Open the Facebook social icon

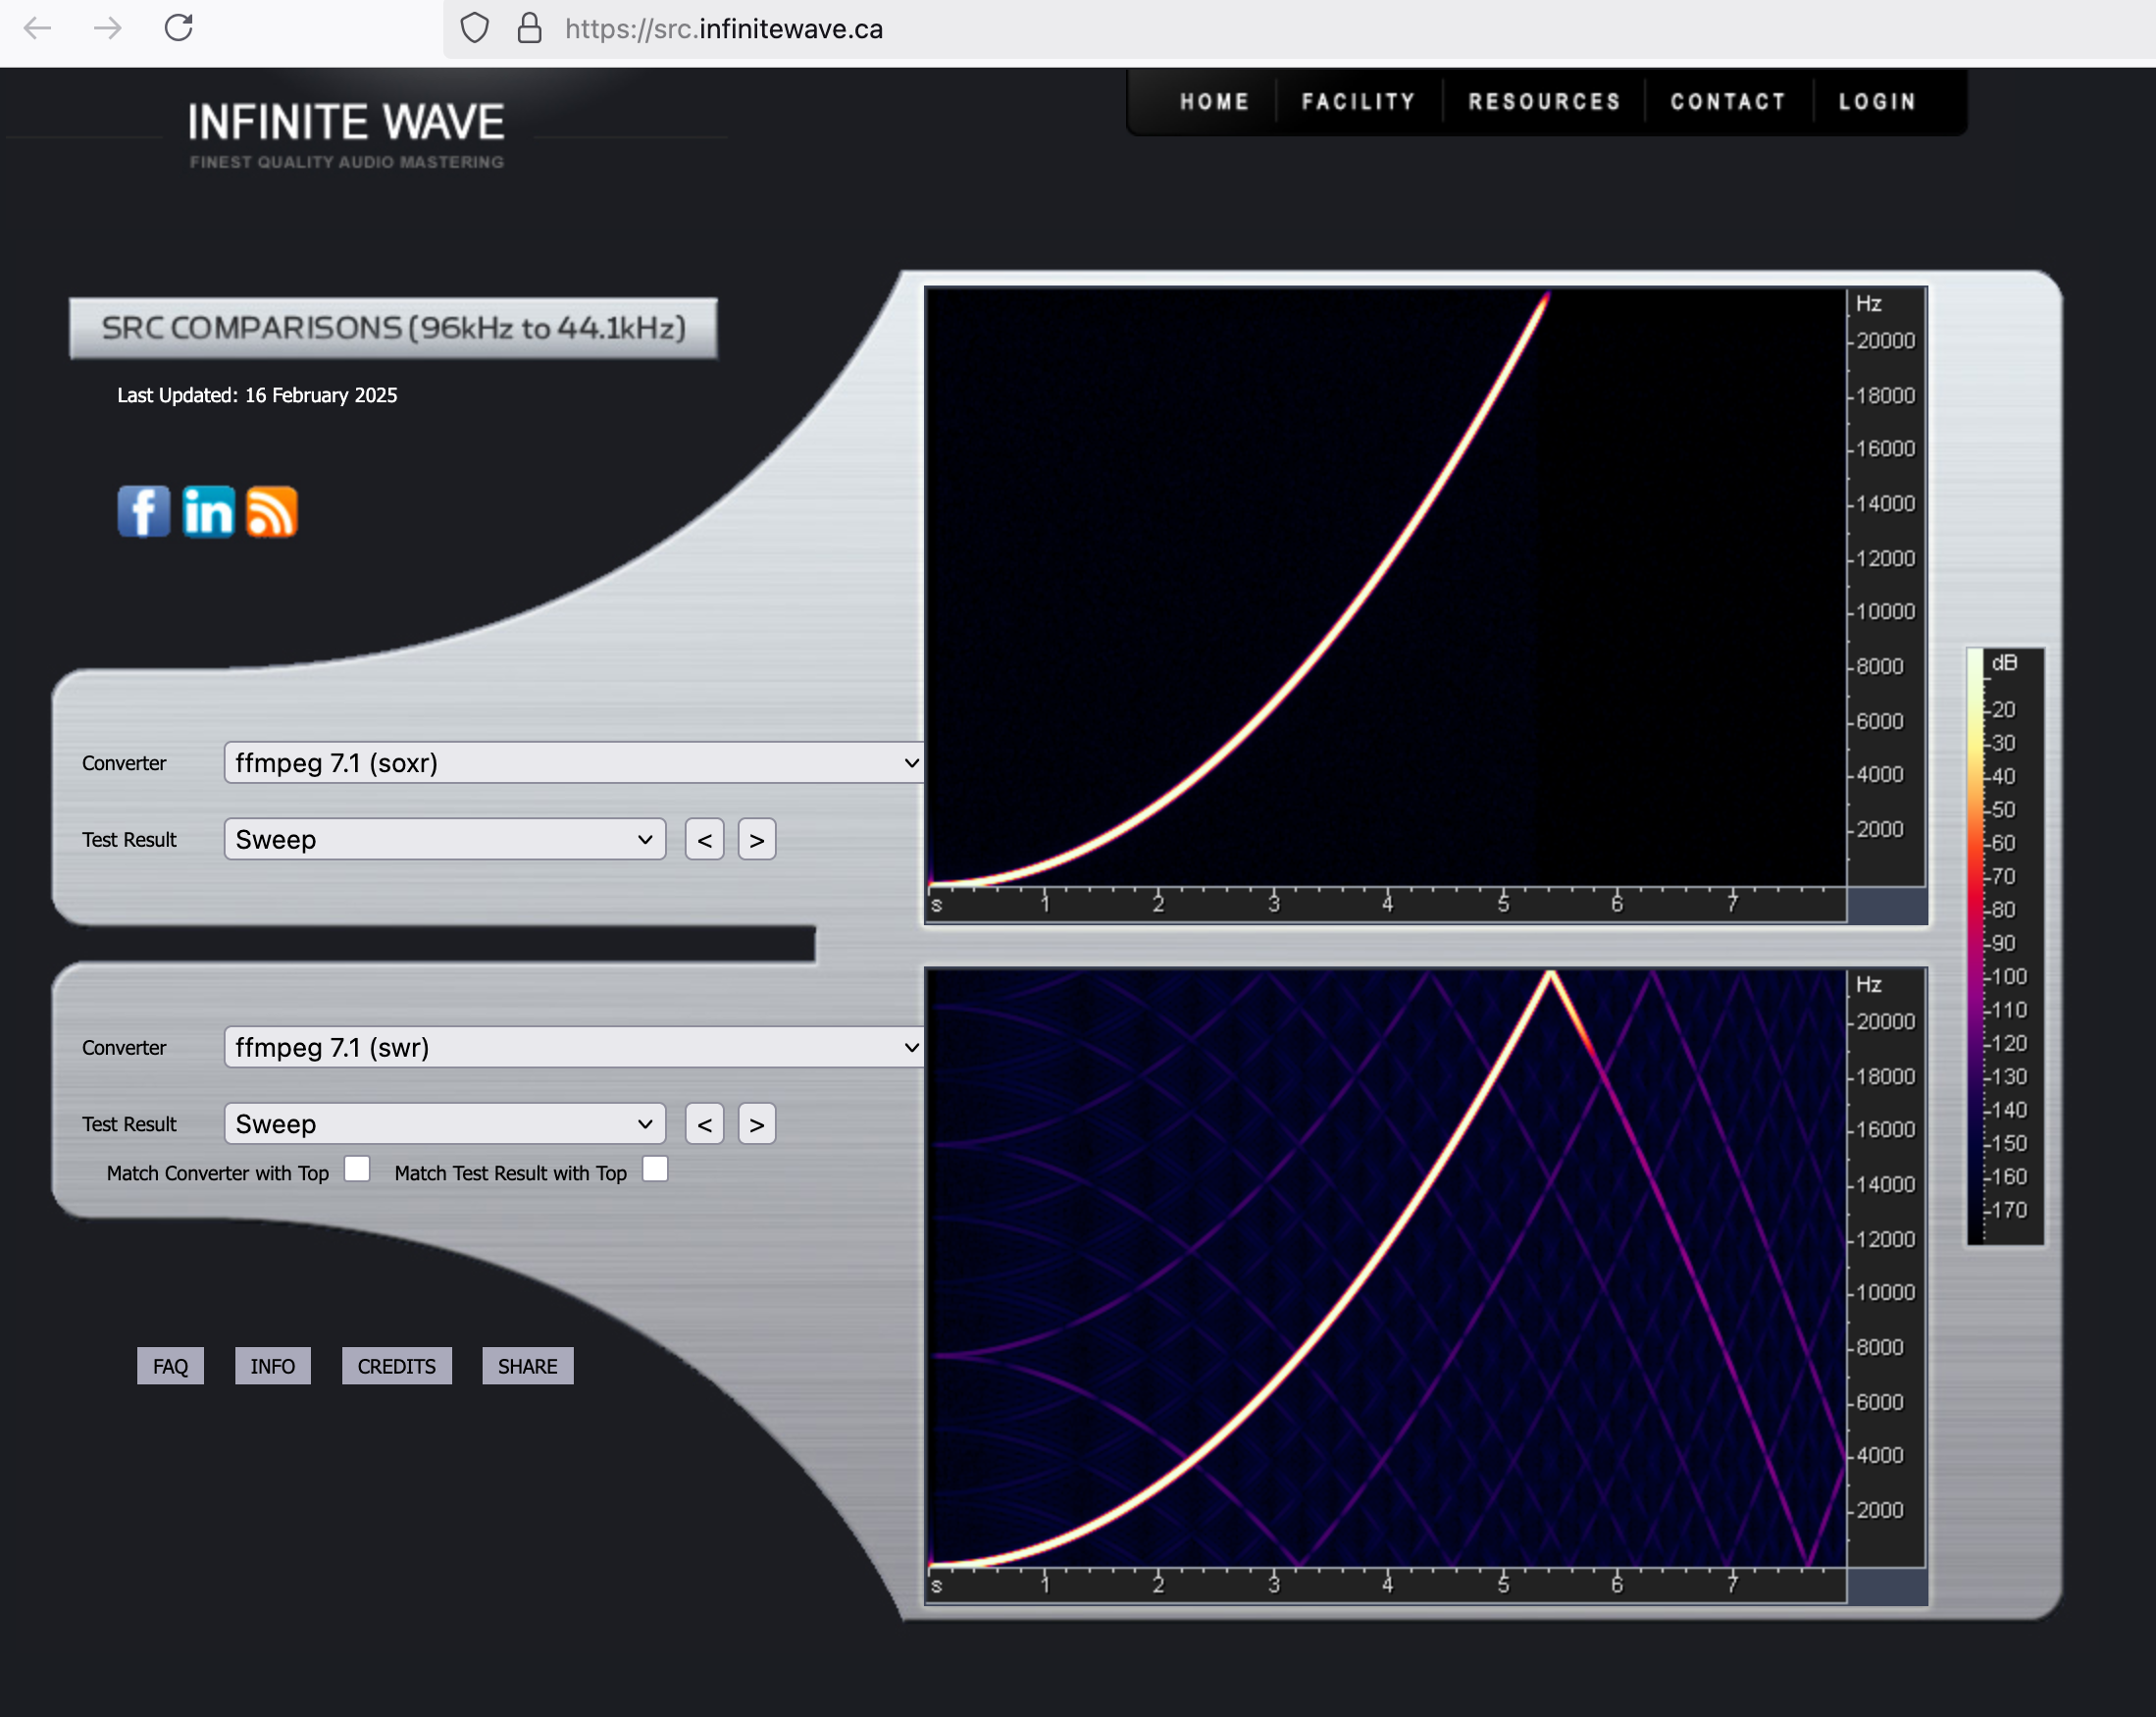point(144,512)
